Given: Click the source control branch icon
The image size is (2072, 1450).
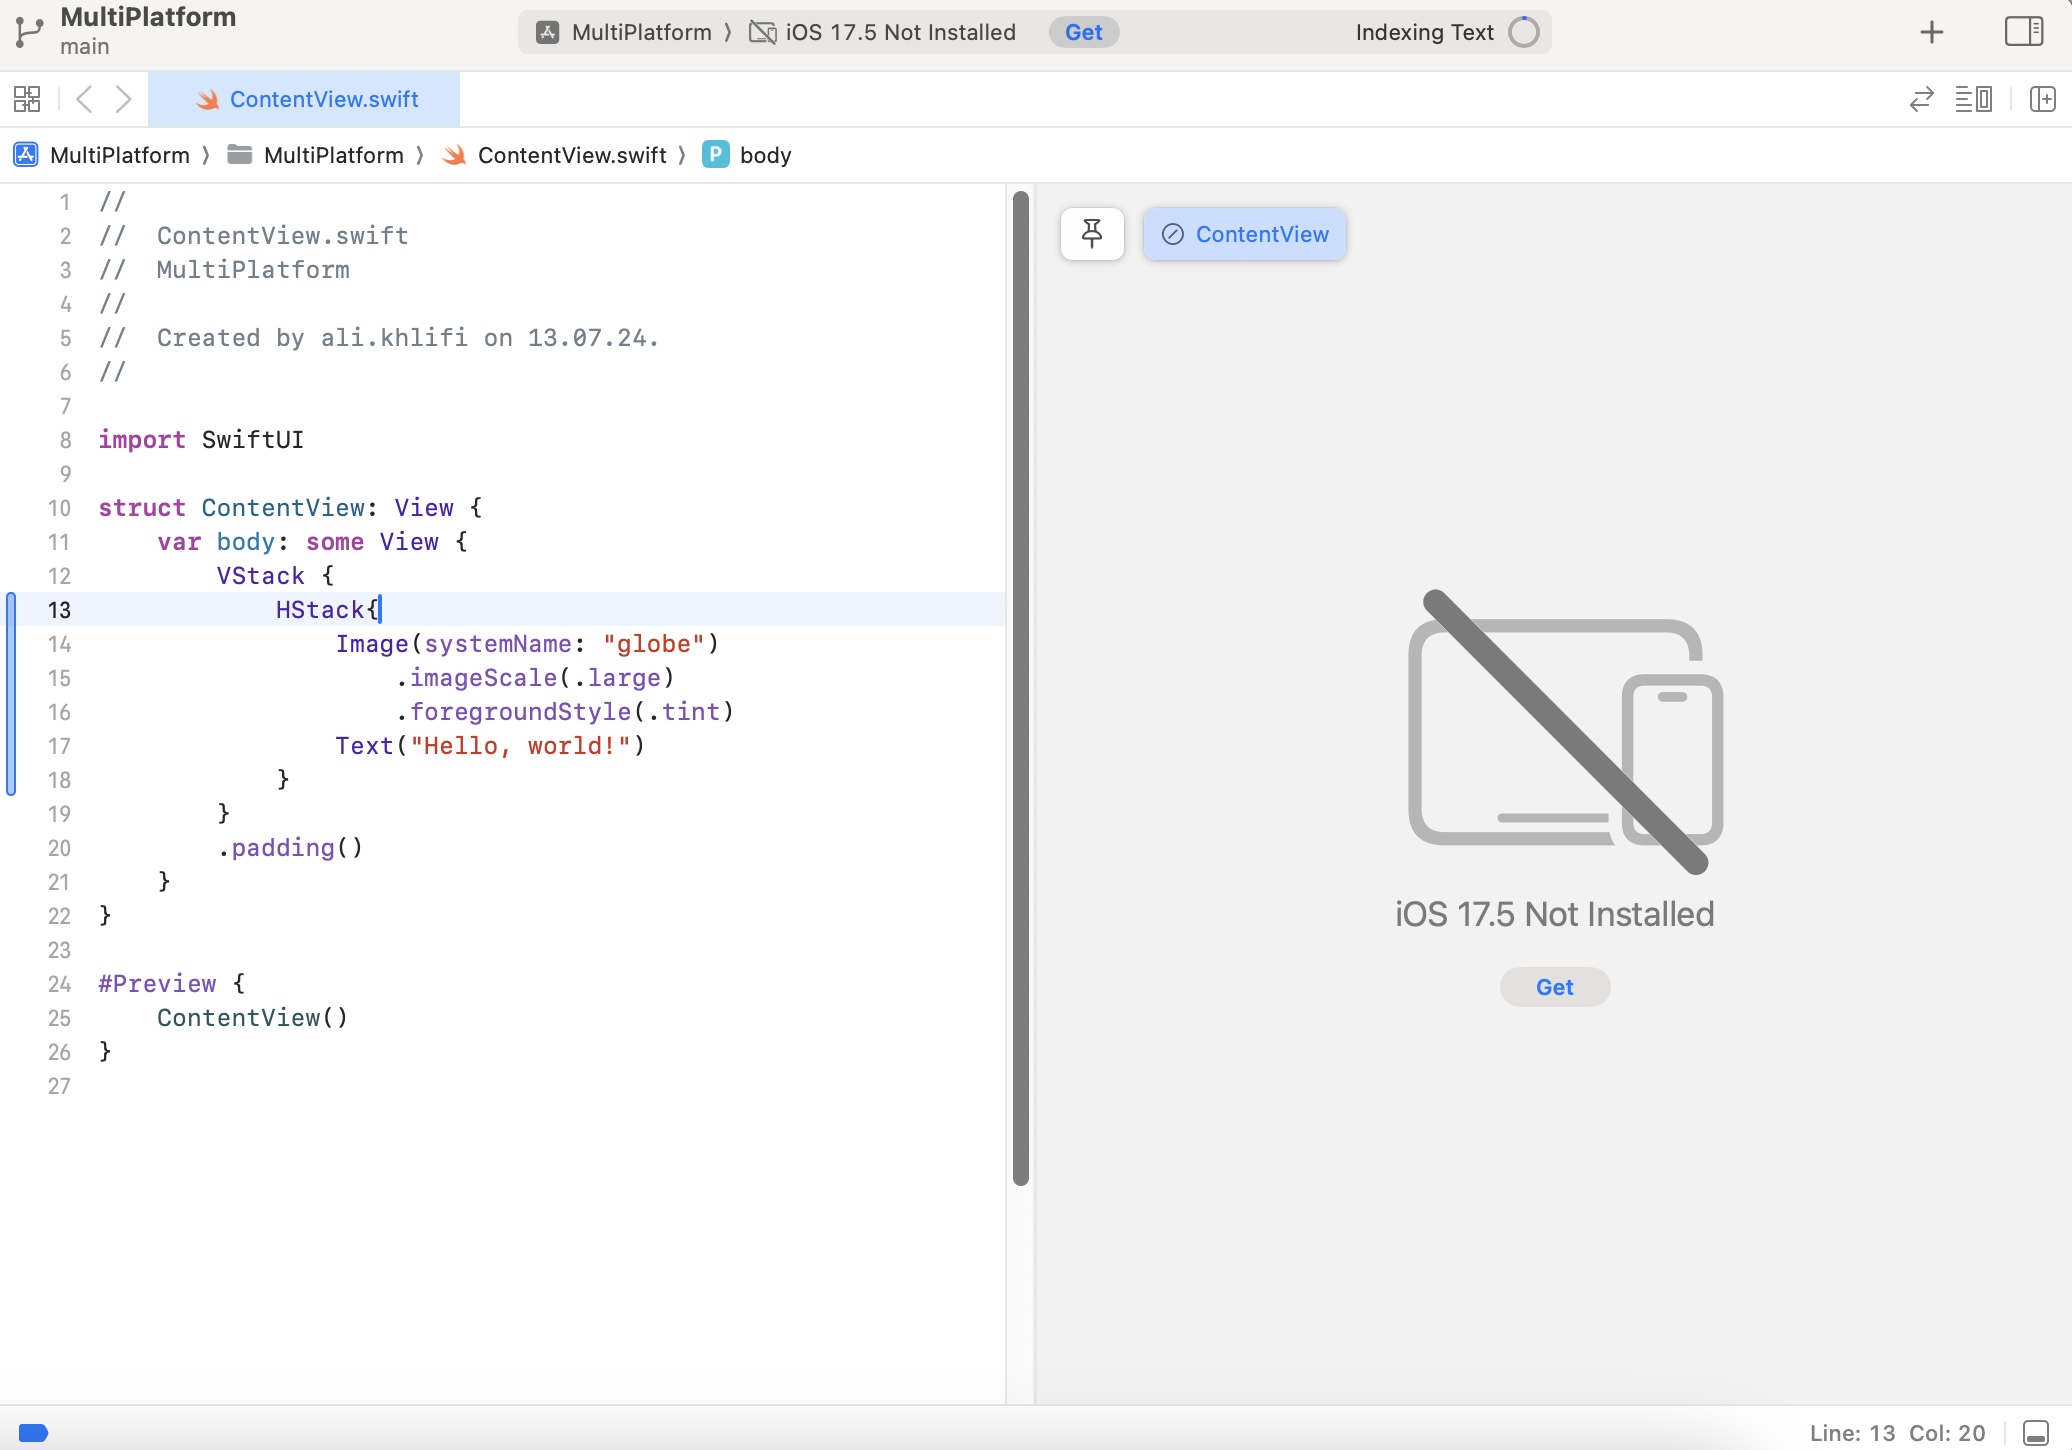Looking at the screenshot, I should click(30, 32).
